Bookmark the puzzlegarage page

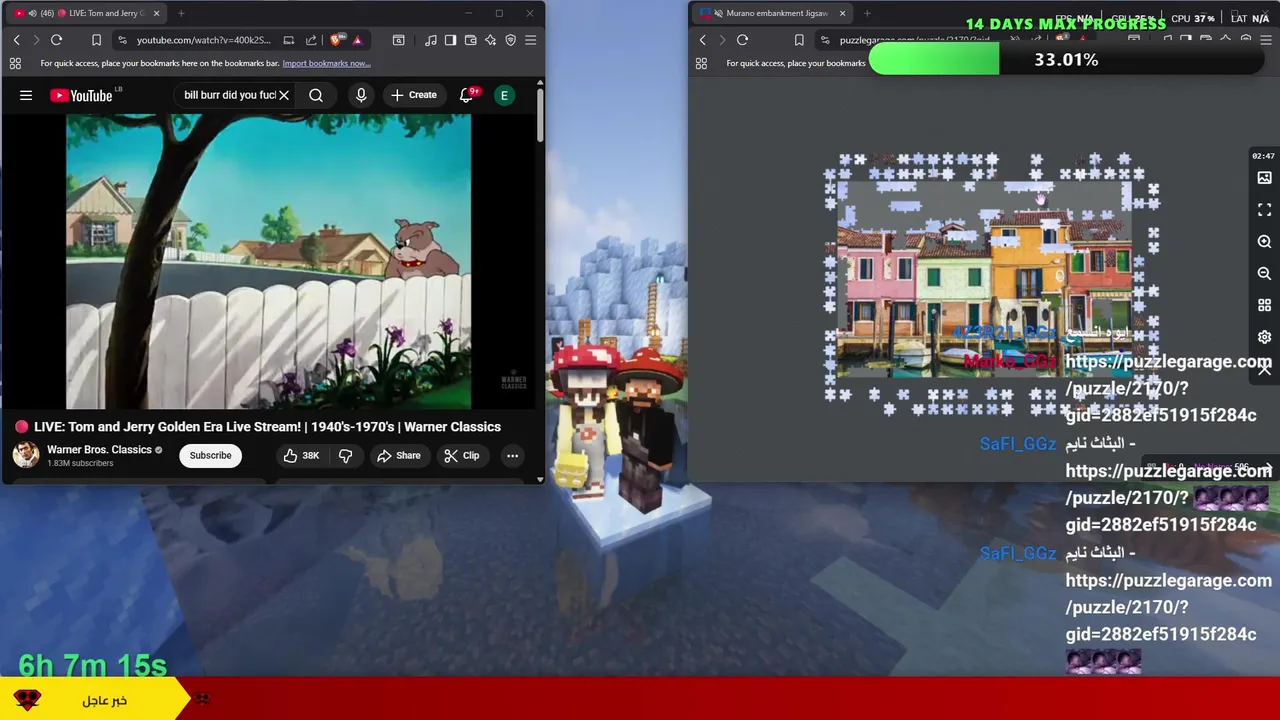tap(798, 40)
